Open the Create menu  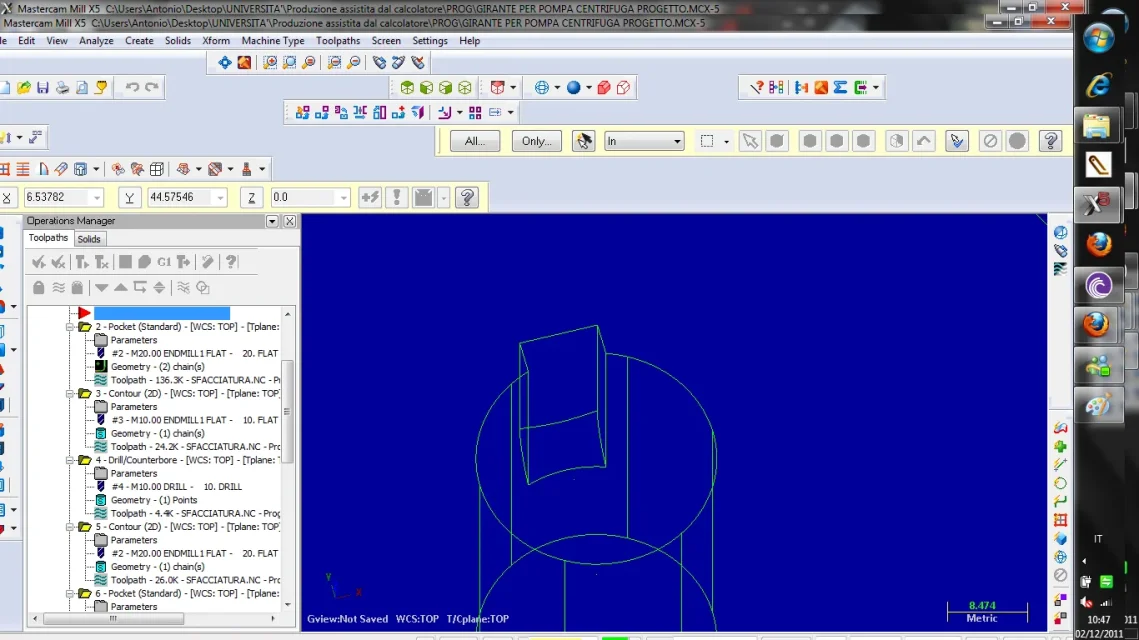139,41
